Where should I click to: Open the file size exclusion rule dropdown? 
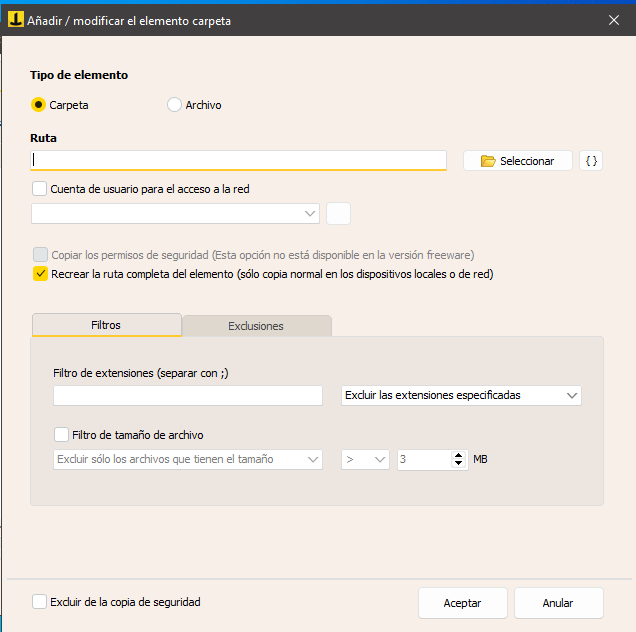(187, 460)
